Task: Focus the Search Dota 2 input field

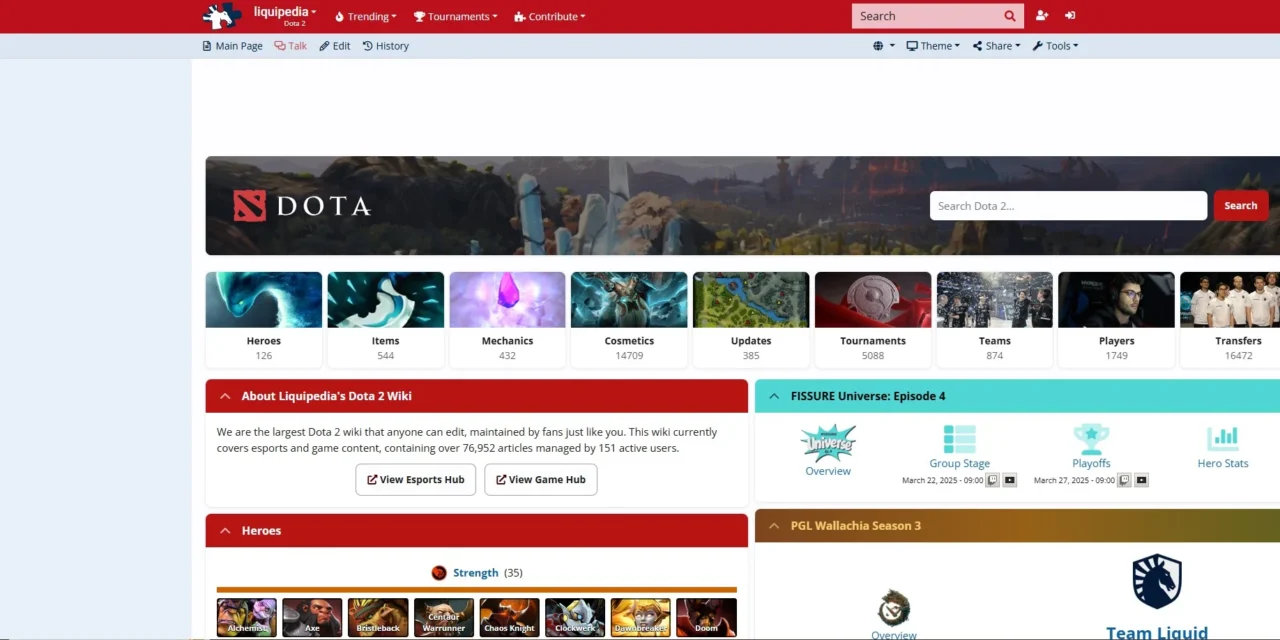Action: [x=1068, y=206]
